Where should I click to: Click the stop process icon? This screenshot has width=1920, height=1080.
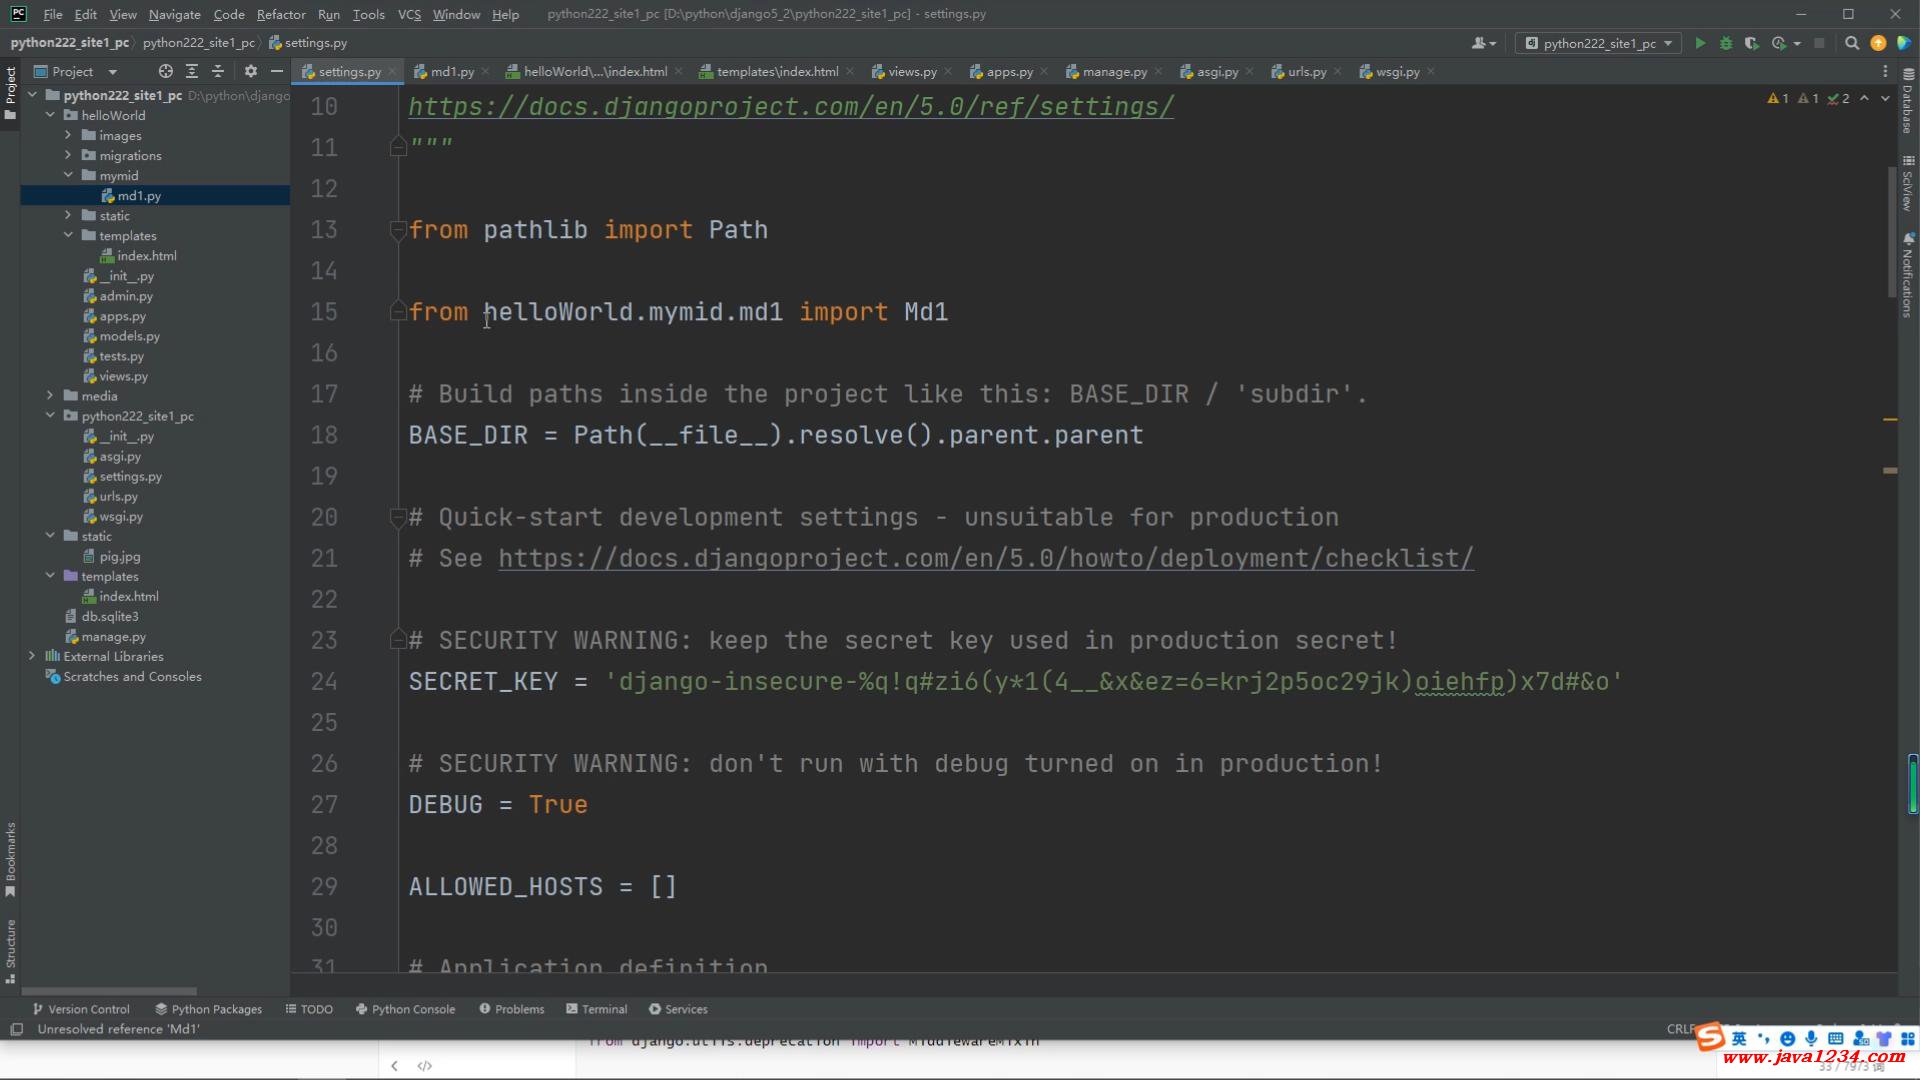pyautogui.click(x=1819, y=43)
